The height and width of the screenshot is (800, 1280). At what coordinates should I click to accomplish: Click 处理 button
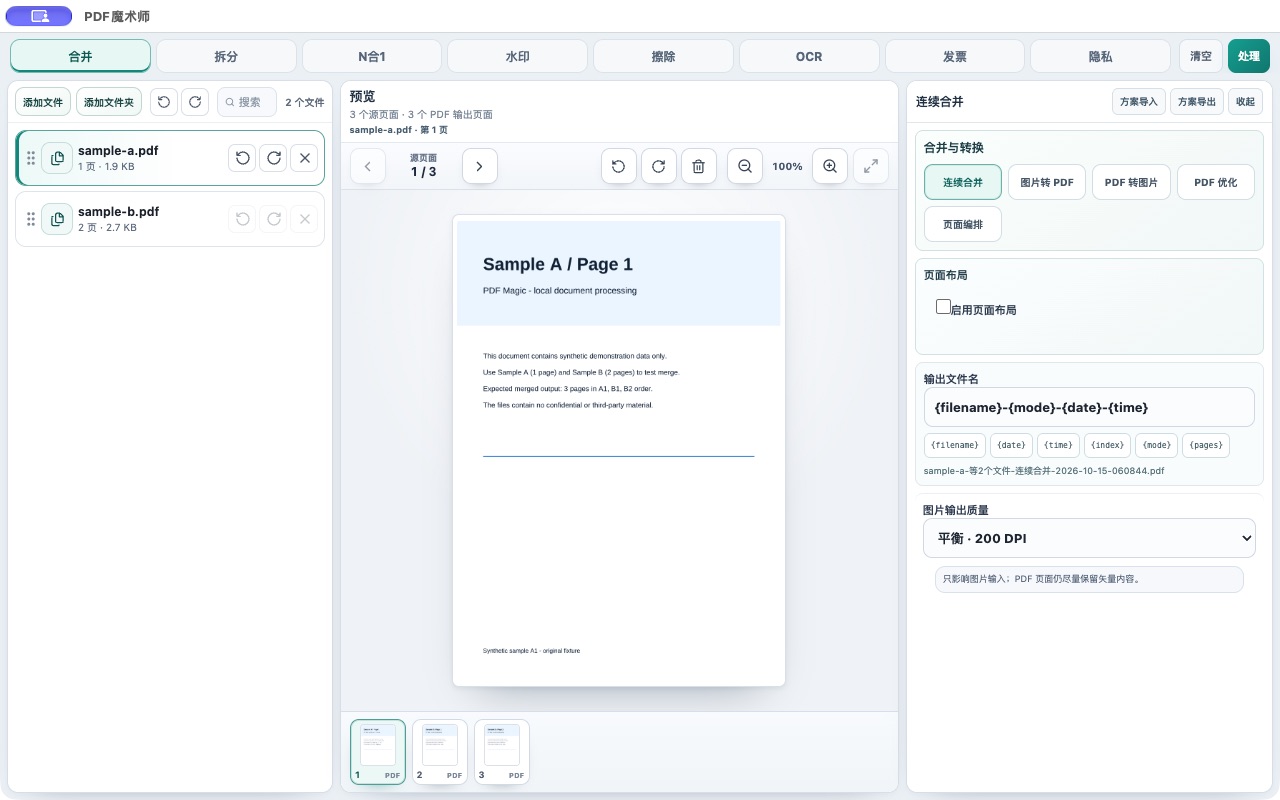(1249, 56)
